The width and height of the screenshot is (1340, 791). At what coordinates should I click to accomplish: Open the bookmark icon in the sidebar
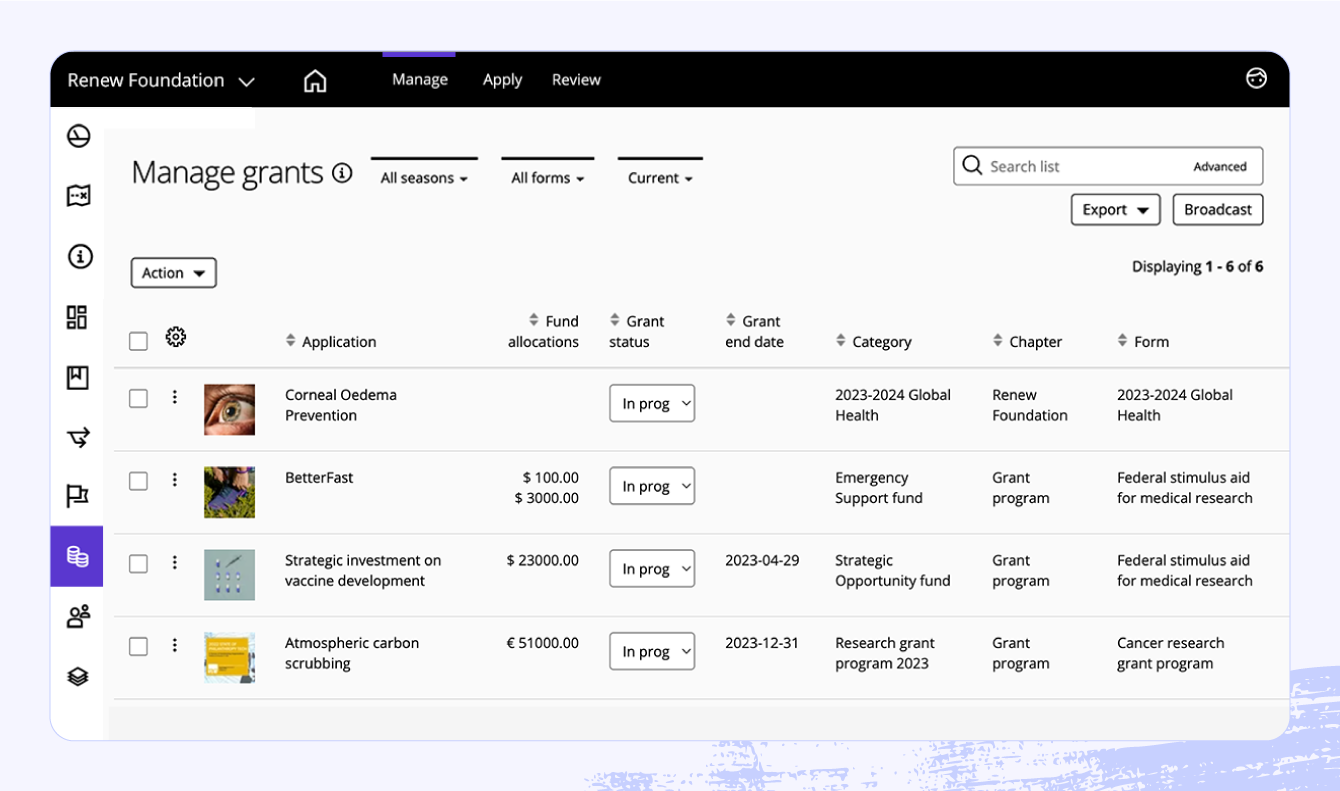point(77,377)
